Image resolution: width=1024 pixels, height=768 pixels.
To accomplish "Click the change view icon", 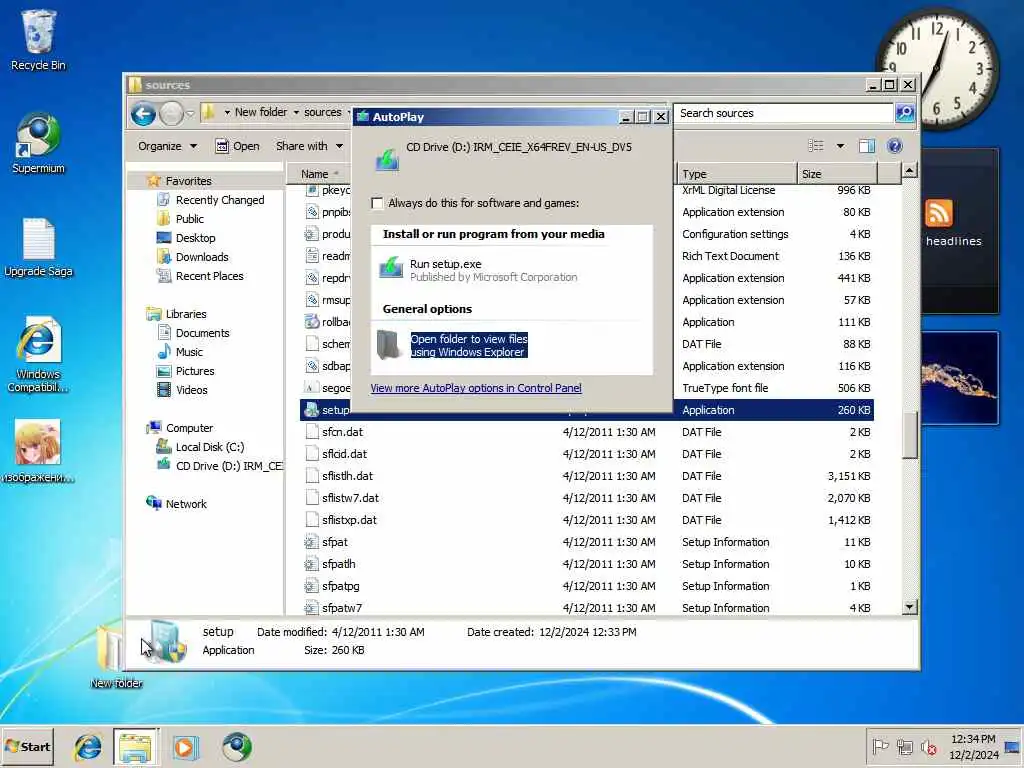I will click(816, 146).
